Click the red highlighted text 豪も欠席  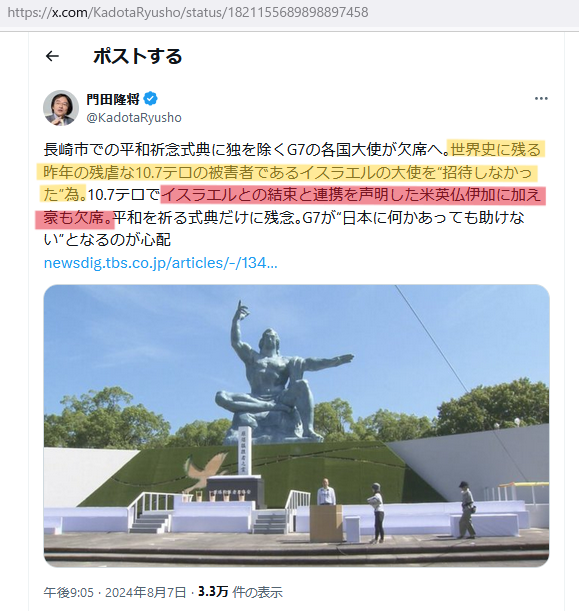(x=74, y=217)
